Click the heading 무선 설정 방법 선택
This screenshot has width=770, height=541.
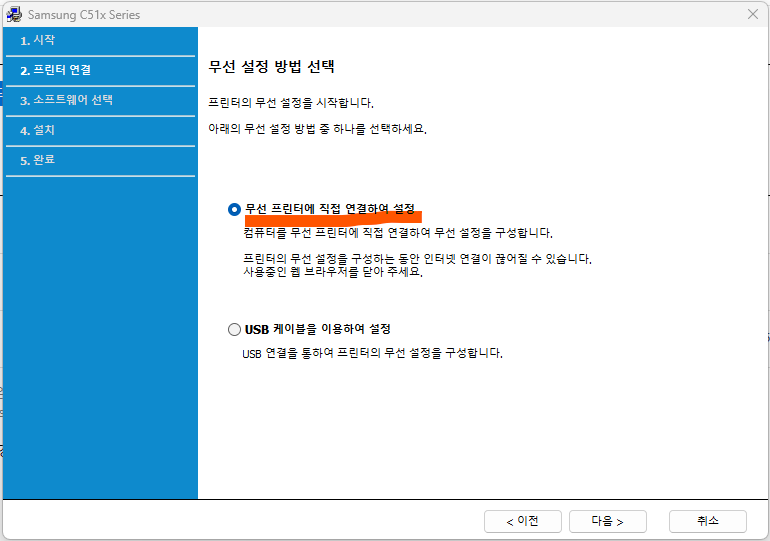[272, 66]
